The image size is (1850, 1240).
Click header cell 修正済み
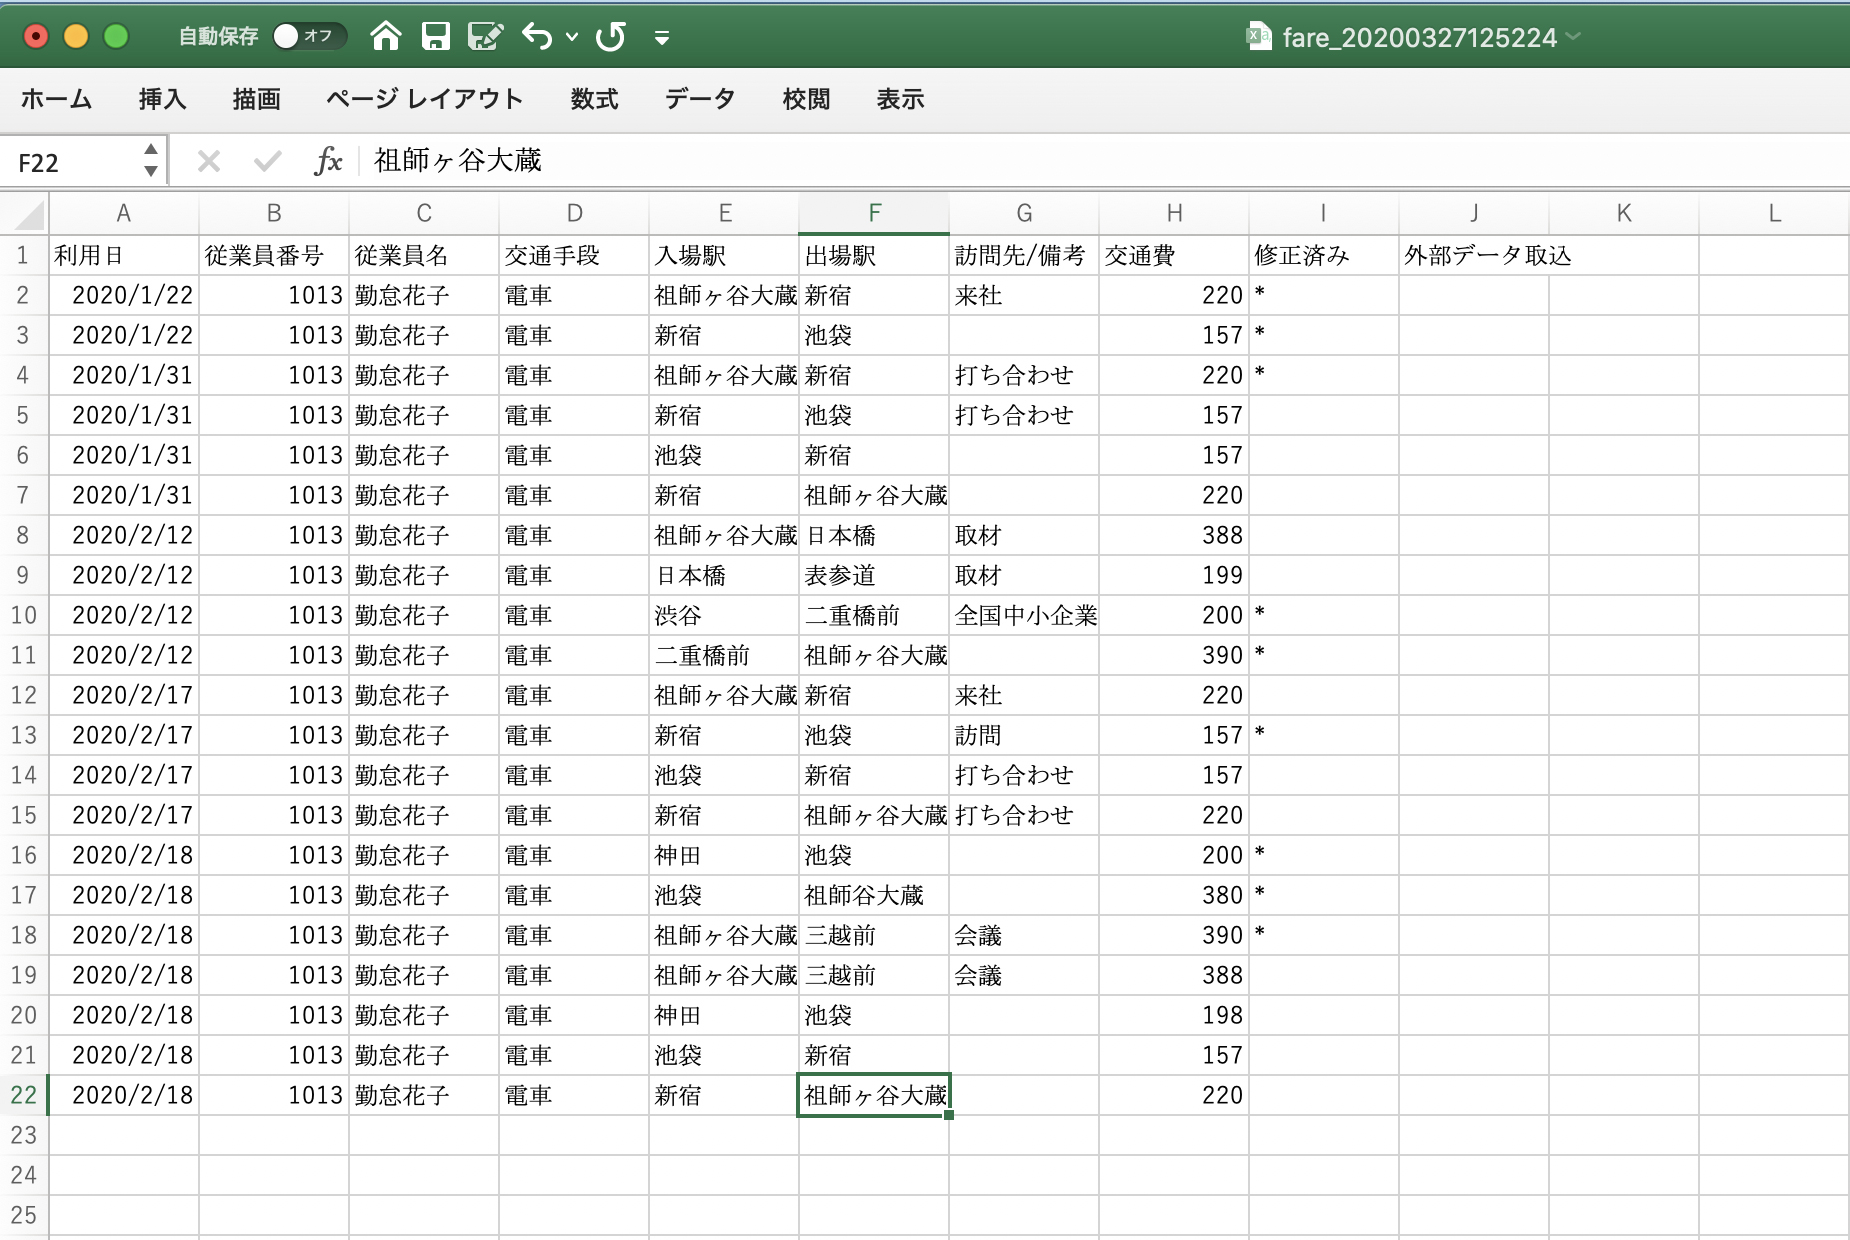(1324, 255)
